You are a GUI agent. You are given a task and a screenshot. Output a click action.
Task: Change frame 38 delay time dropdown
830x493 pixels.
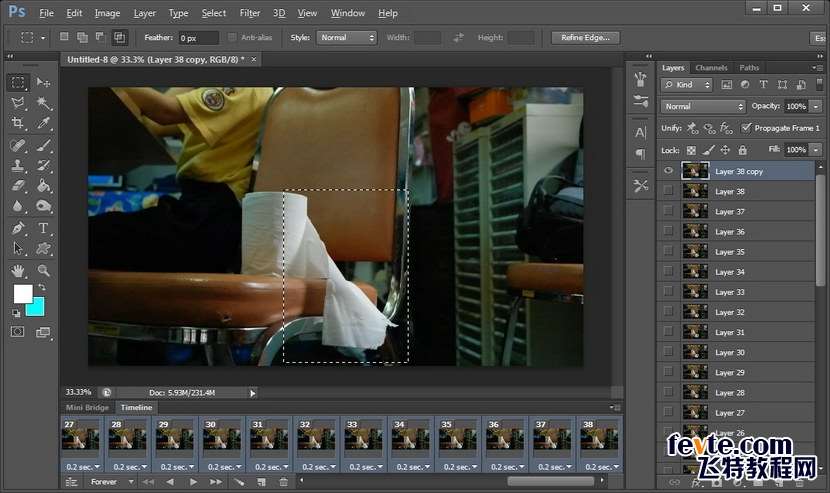pyautogui.click(x=602, y=467)
